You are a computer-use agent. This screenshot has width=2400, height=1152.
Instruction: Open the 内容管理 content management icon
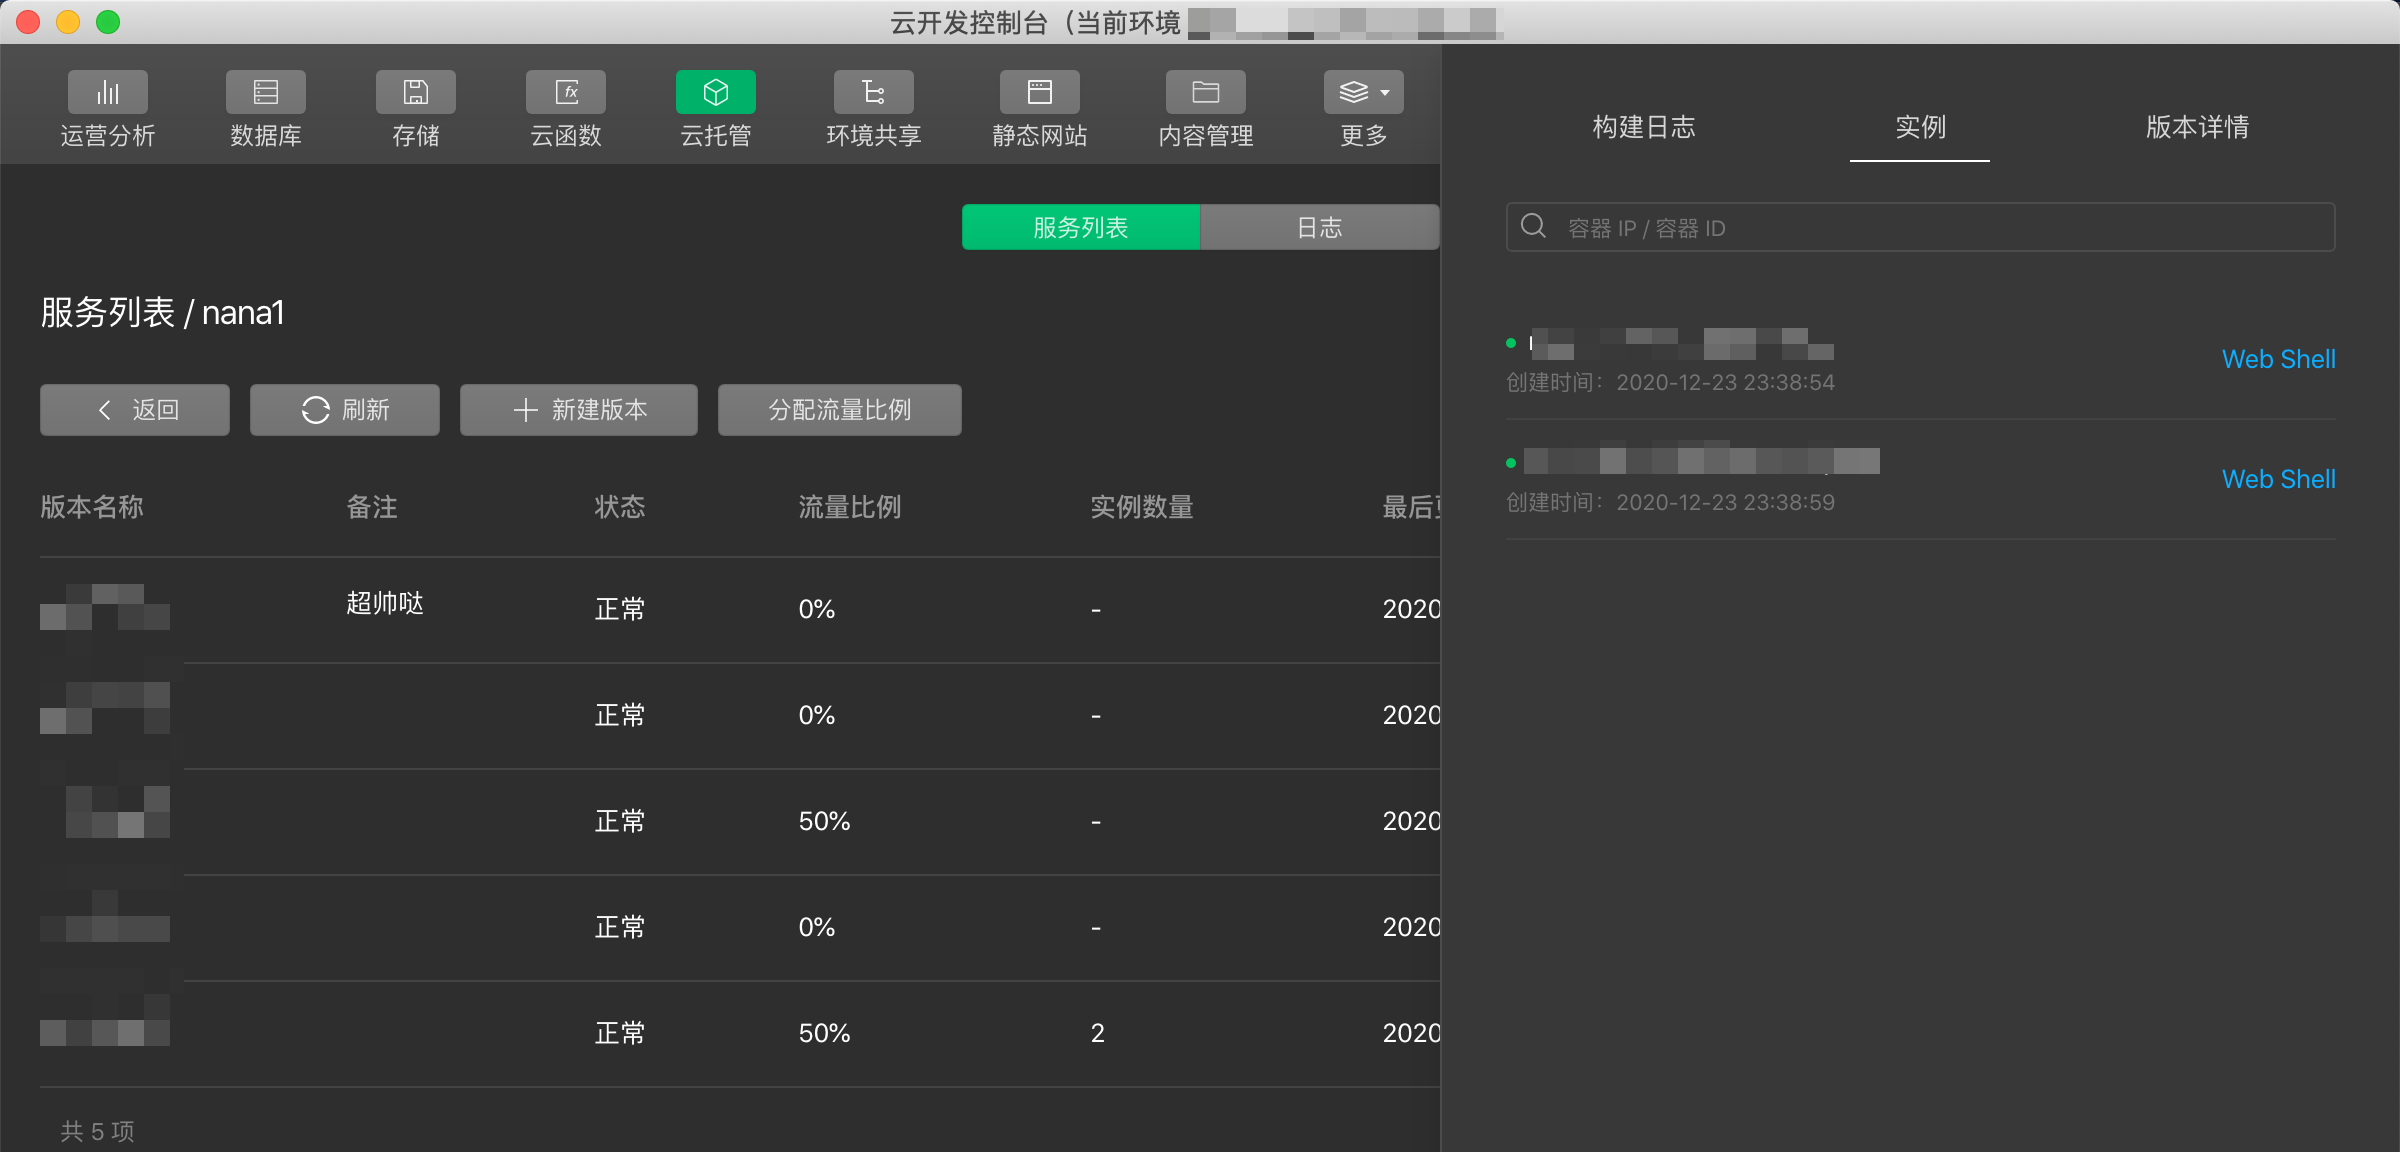click(x=1205, y=93)
